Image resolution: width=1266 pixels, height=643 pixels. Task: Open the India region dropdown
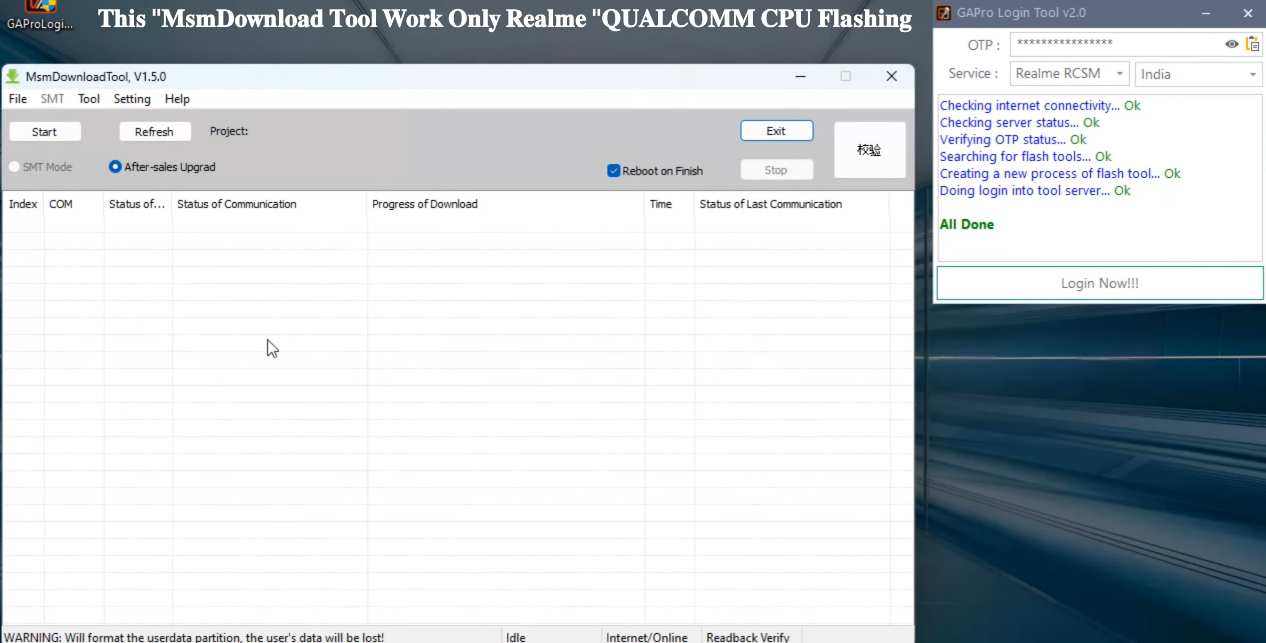[1199, 74]
